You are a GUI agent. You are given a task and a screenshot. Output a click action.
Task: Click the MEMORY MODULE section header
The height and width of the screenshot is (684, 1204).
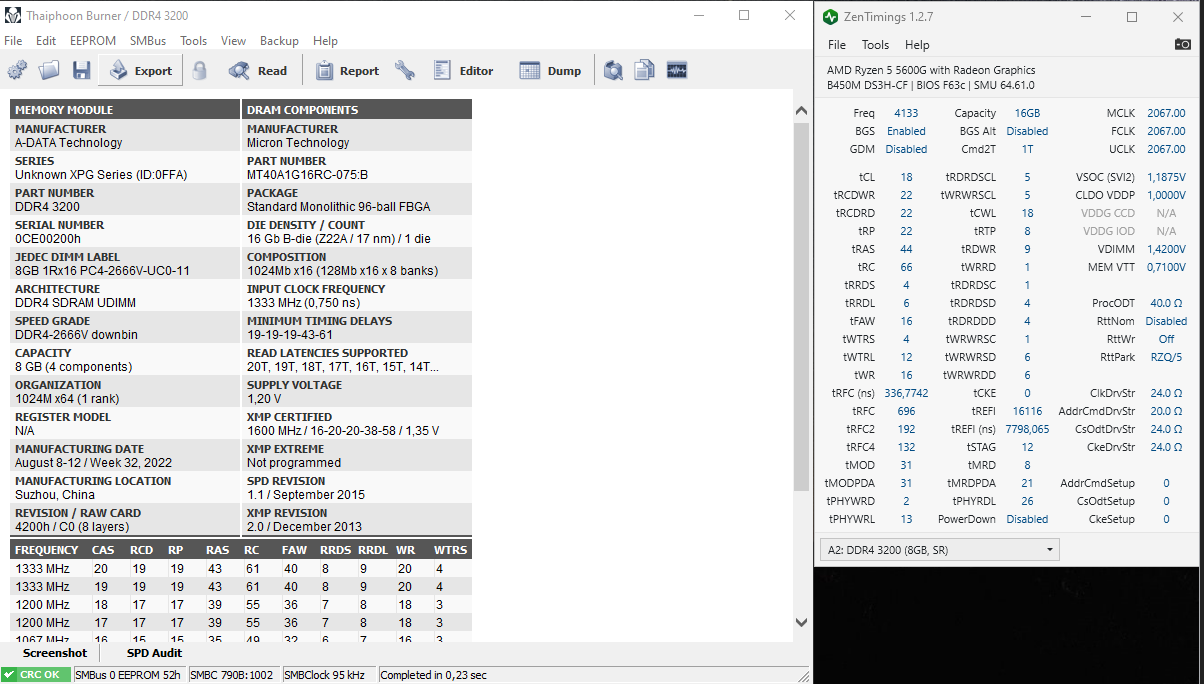coord(125,110)
